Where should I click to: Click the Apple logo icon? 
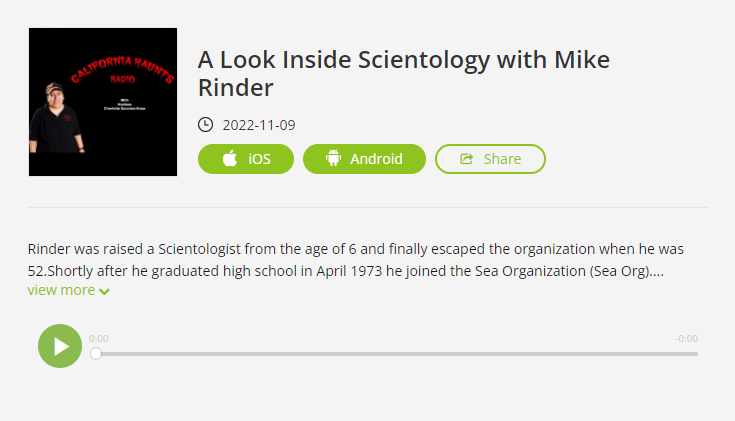tap(230, 159)
